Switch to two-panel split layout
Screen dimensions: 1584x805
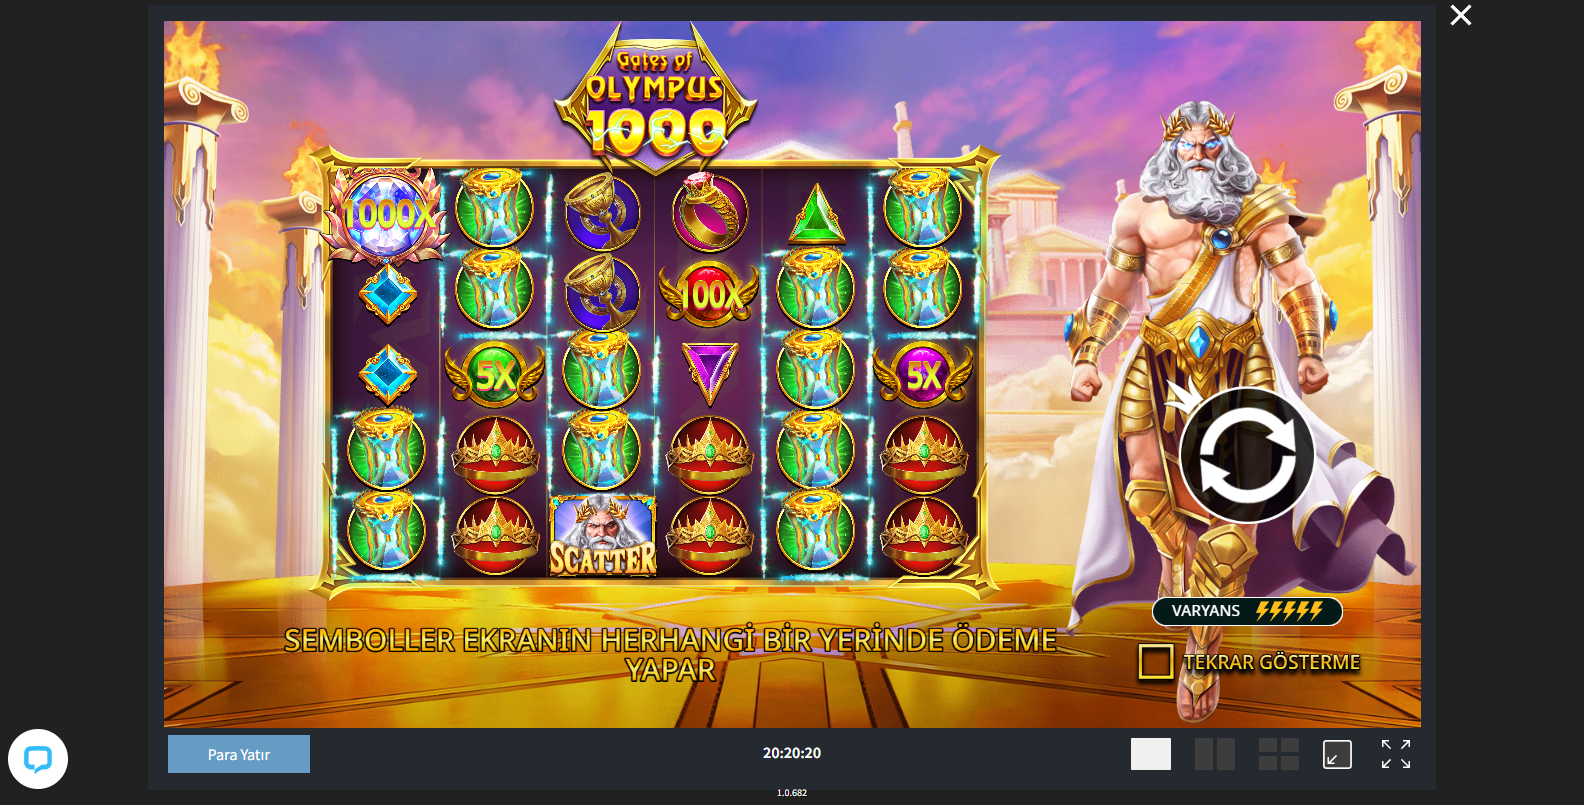click(1215, 754)
